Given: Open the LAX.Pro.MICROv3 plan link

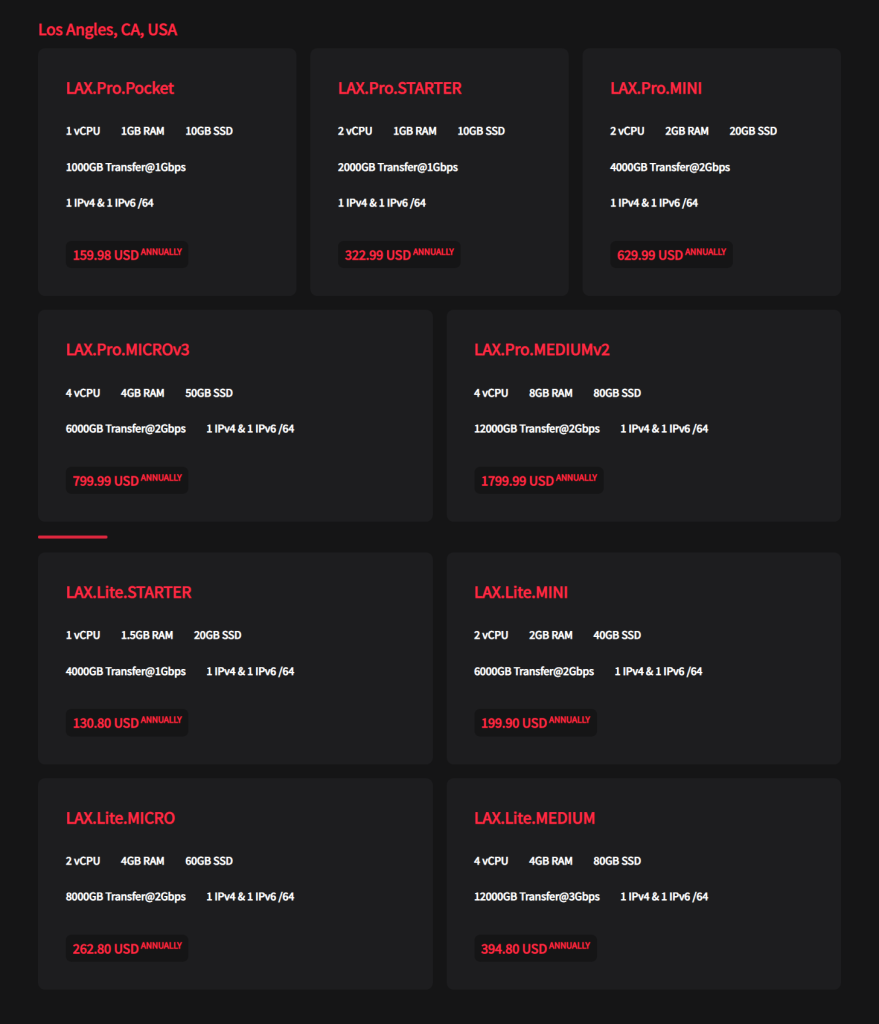Looking at the screenshot, I should click(128, 350).
